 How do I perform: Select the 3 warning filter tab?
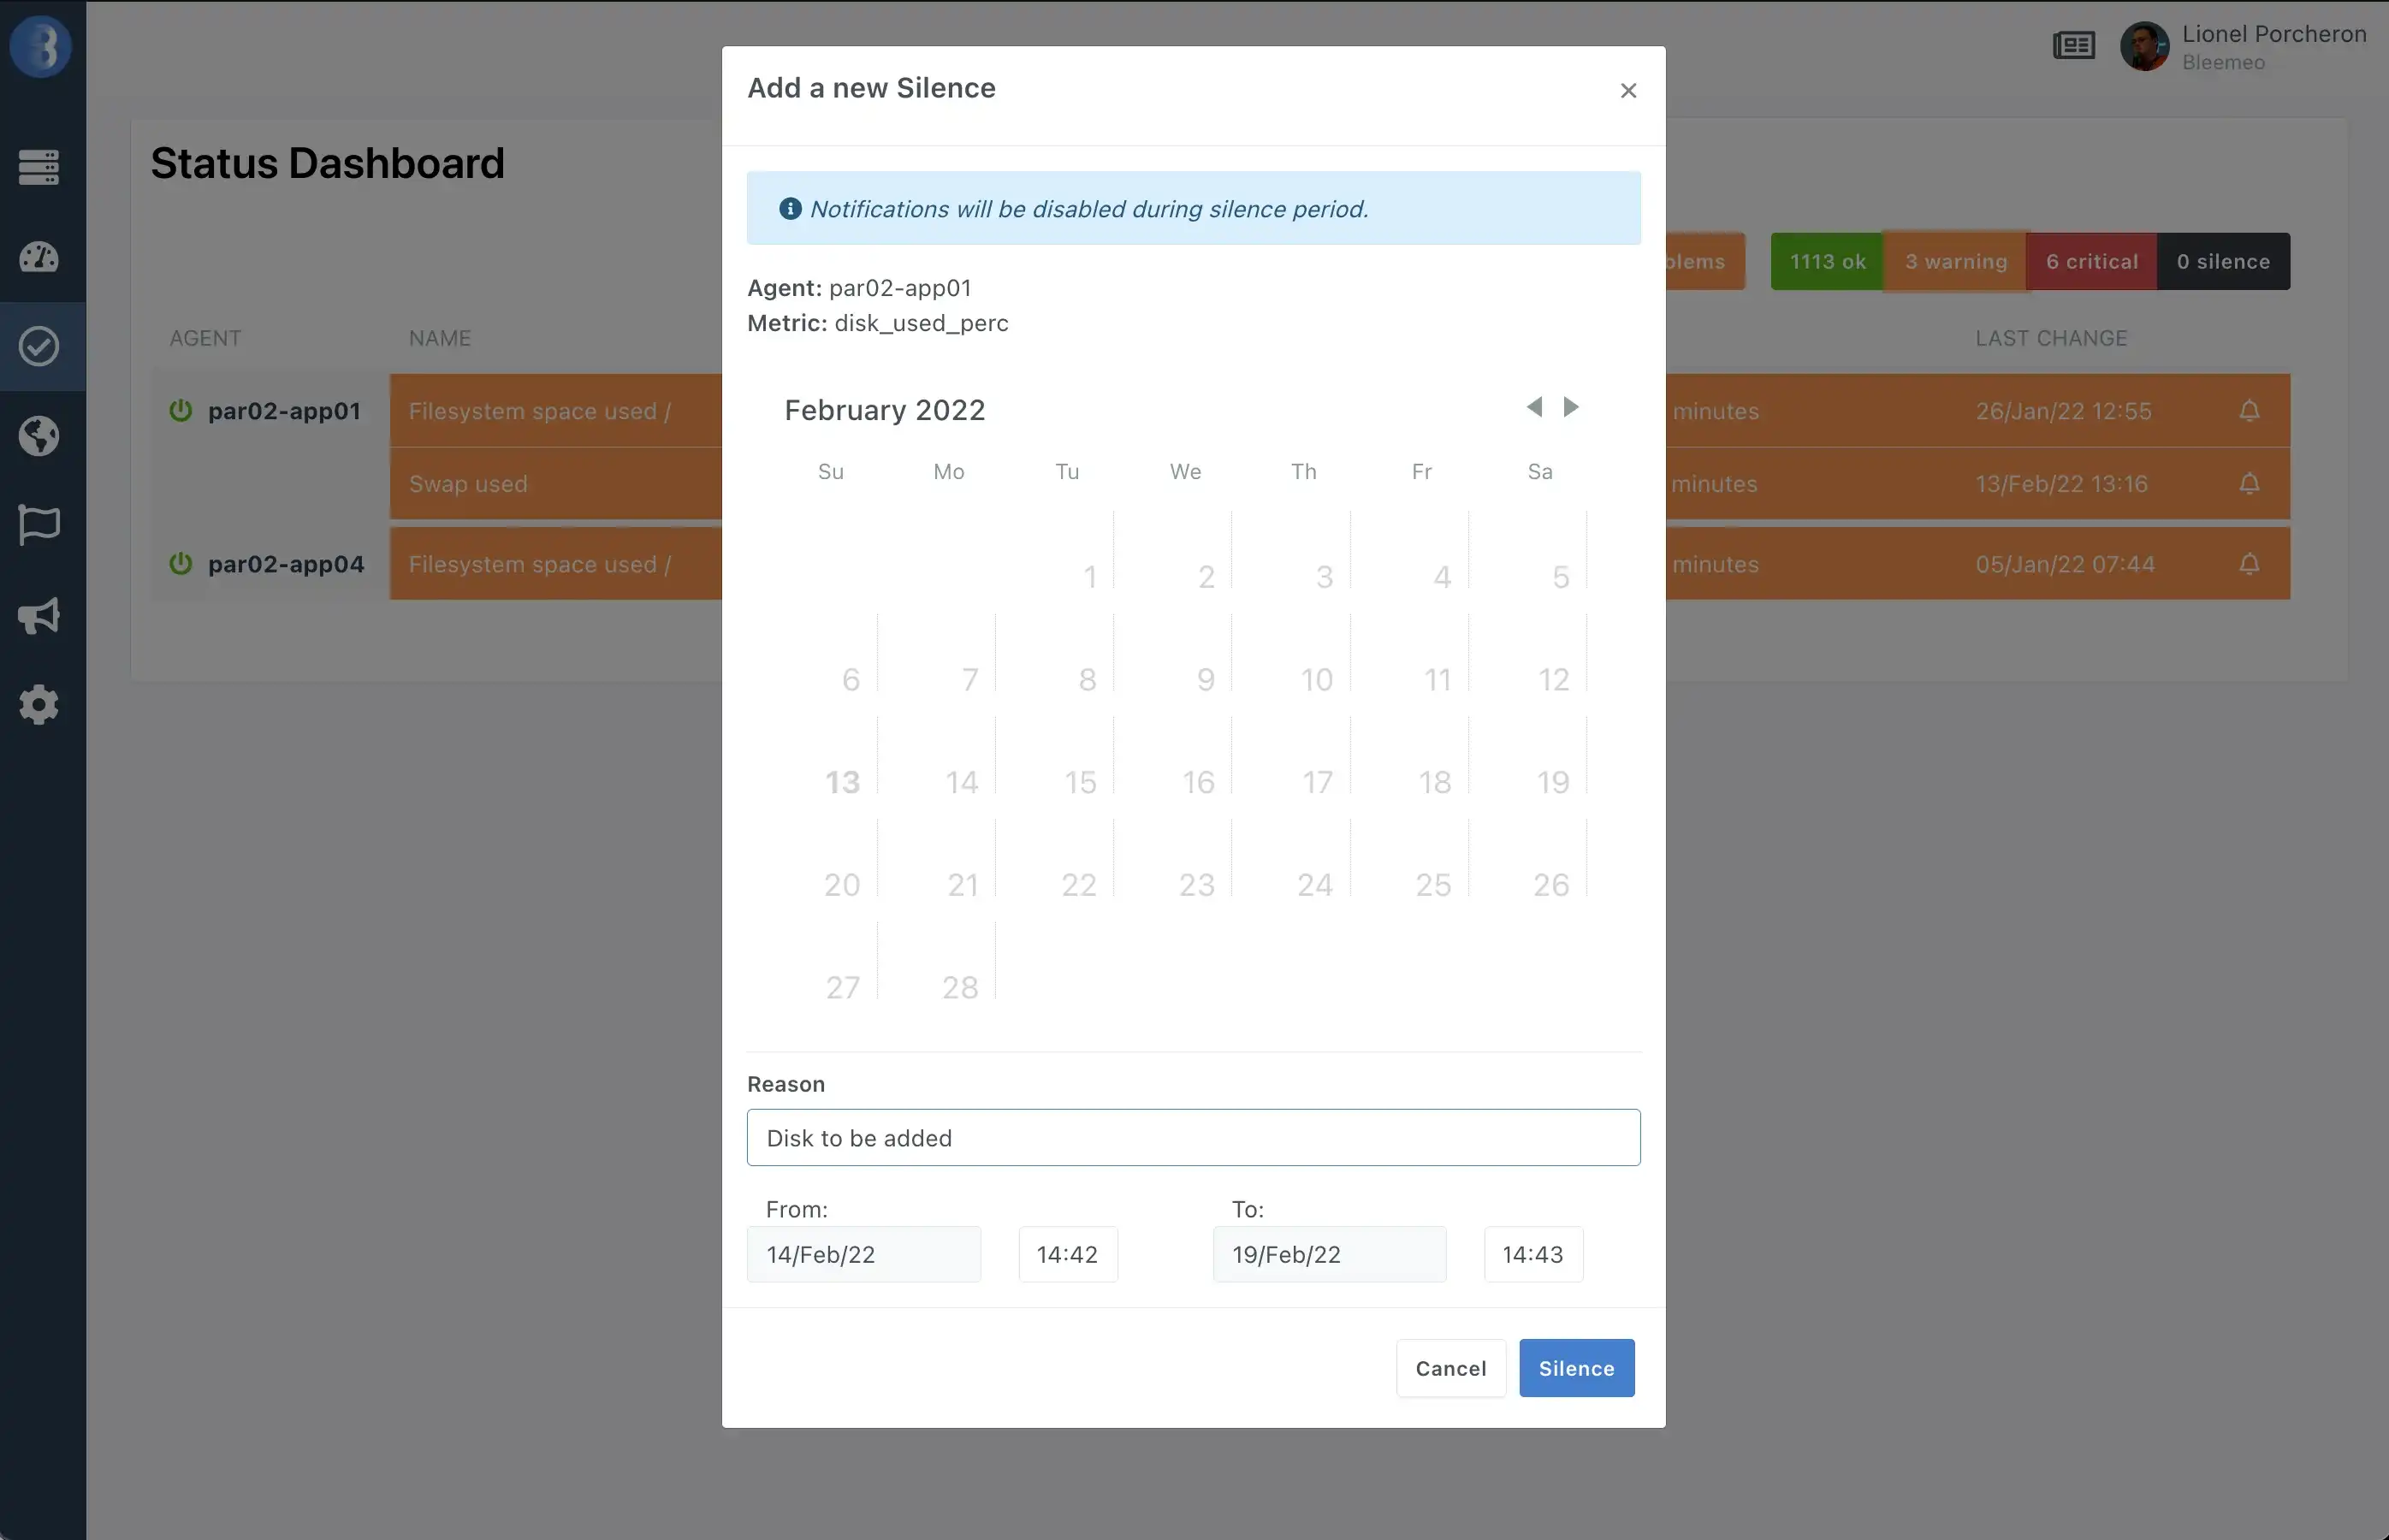click(x=1955, y=261)
